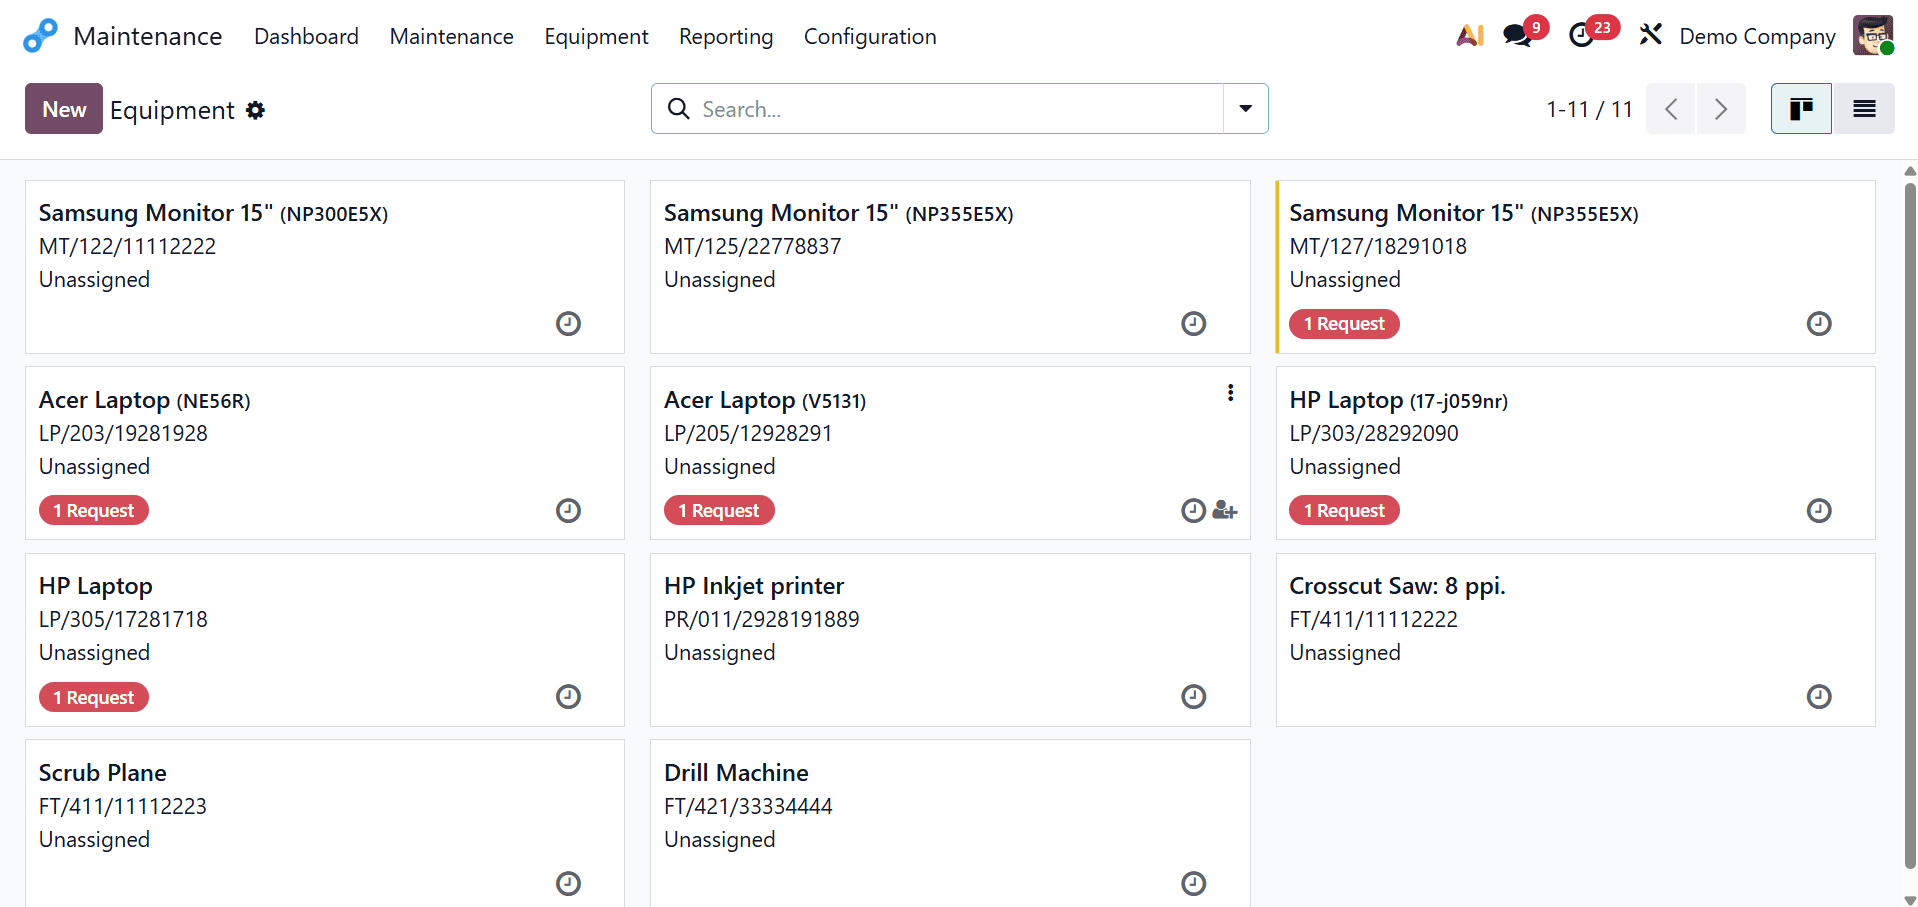Open the Crosscut Saw: 8 ppi. card
Screen dimensions: 1918x907
(1575, 640)
